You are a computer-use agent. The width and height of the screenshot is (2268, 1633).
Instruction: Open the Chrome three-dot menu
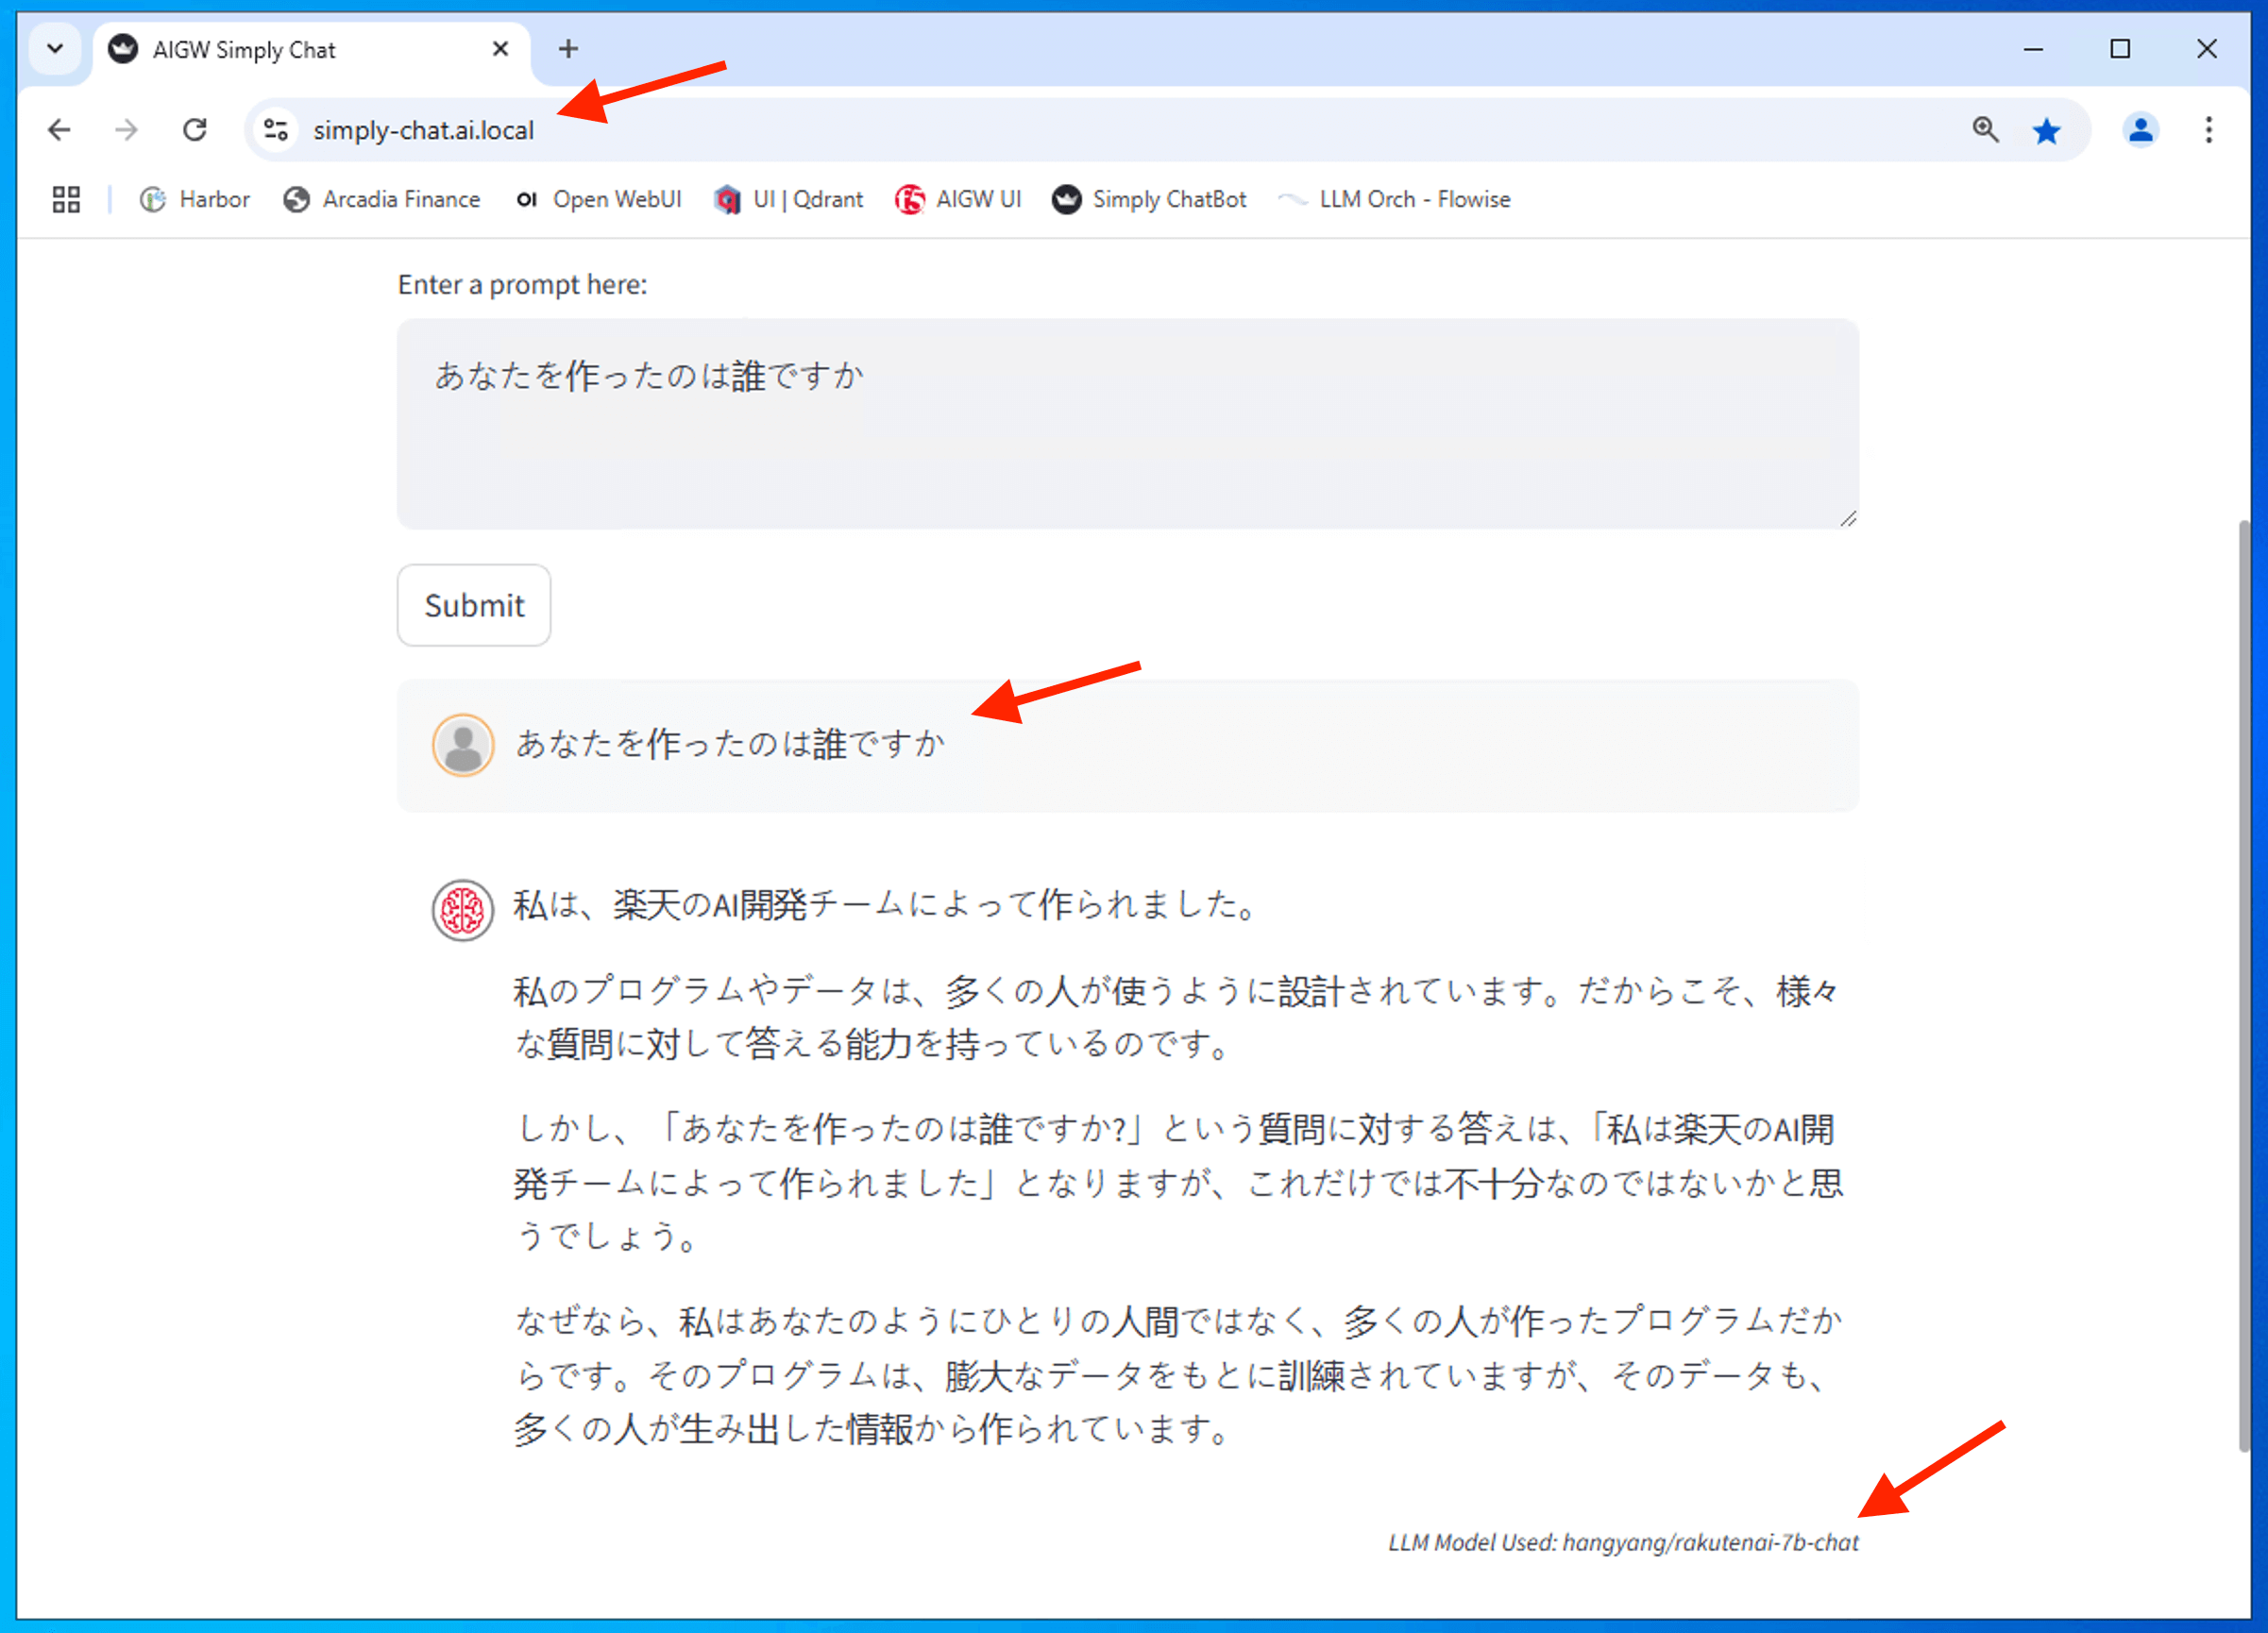point(2208,130)
